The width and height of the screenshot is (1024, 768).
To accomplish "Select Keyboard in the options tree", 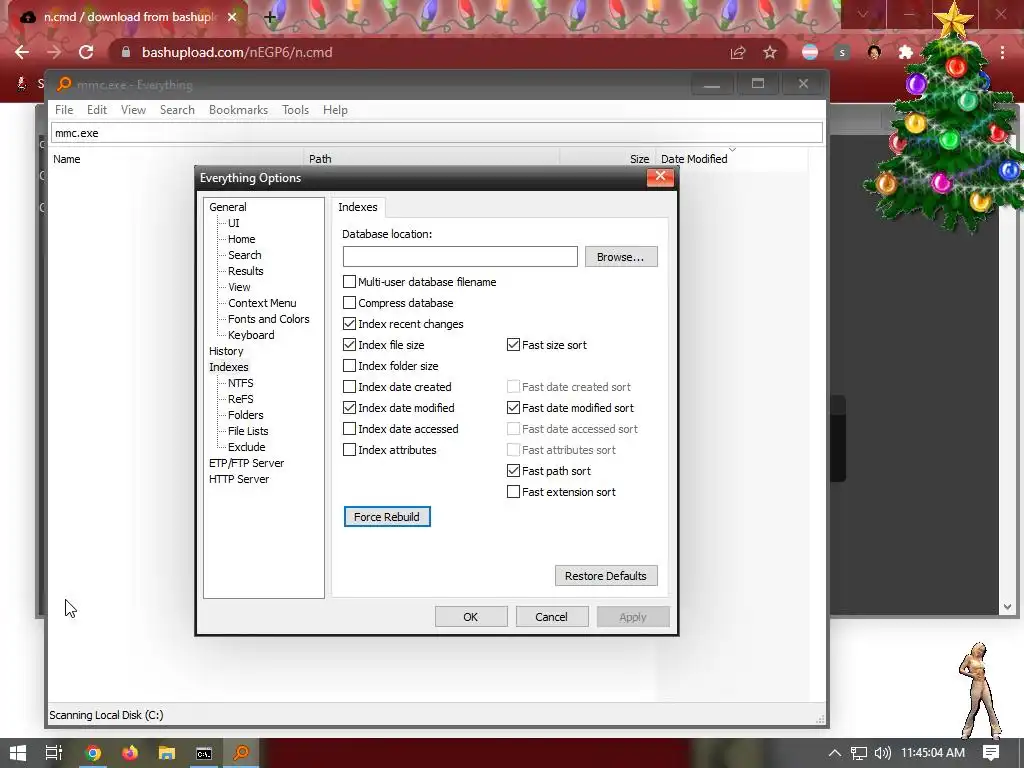I will pos(251,335).
